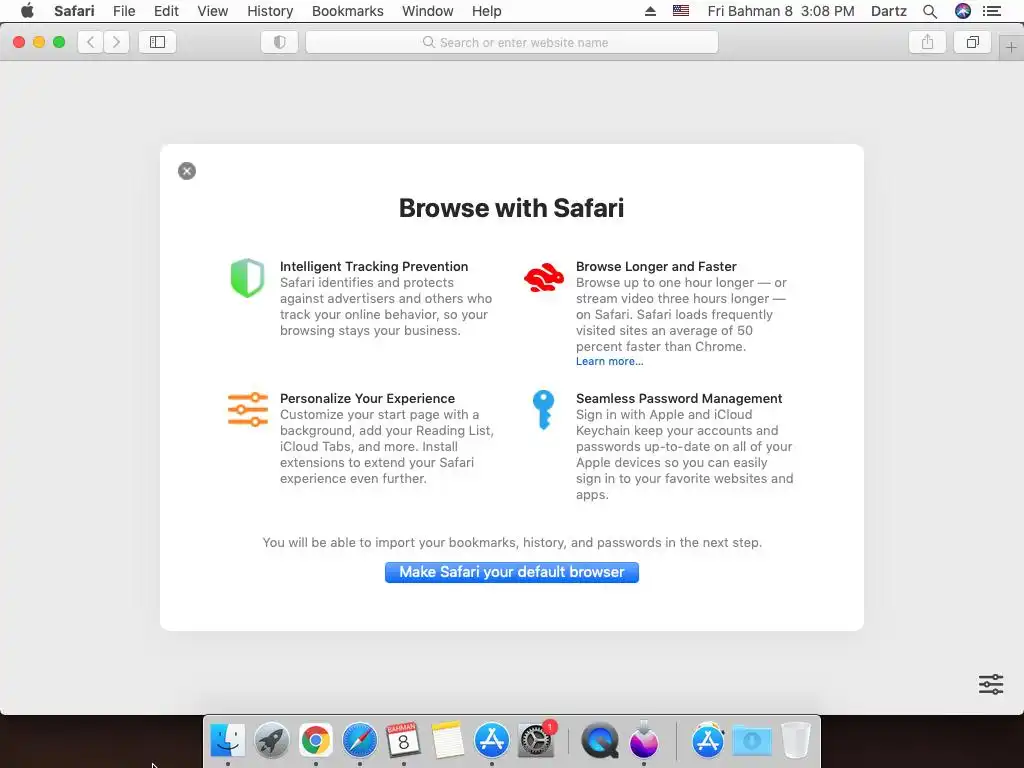
Task: Open the Window menu
Action: 428,11
